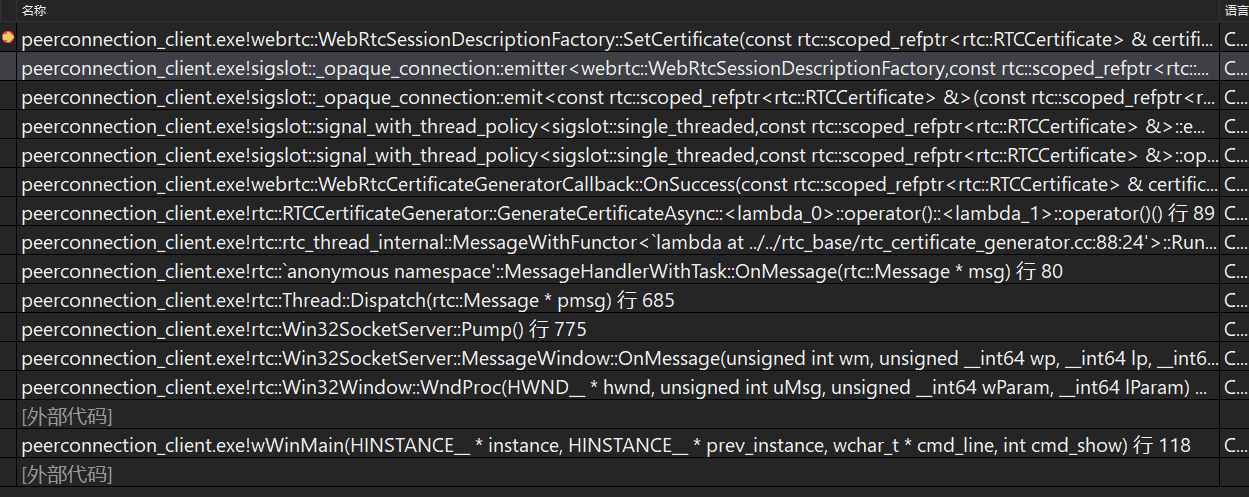The image size is (1249, 497).
Task: Select the GenerateCertificateAsync lambda frame at 行 89
Action: tap(618, 214)
